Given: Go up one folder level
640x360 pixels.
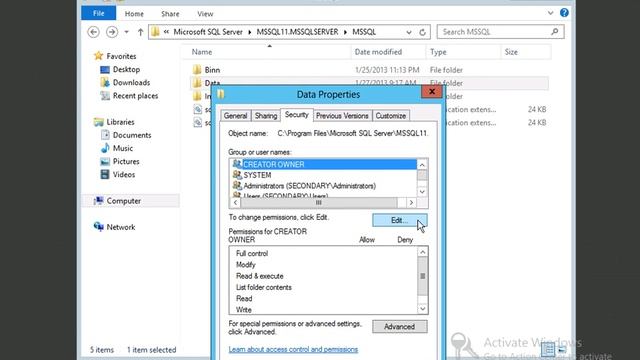Looking at the screenshot, I should tap(140, 32).
